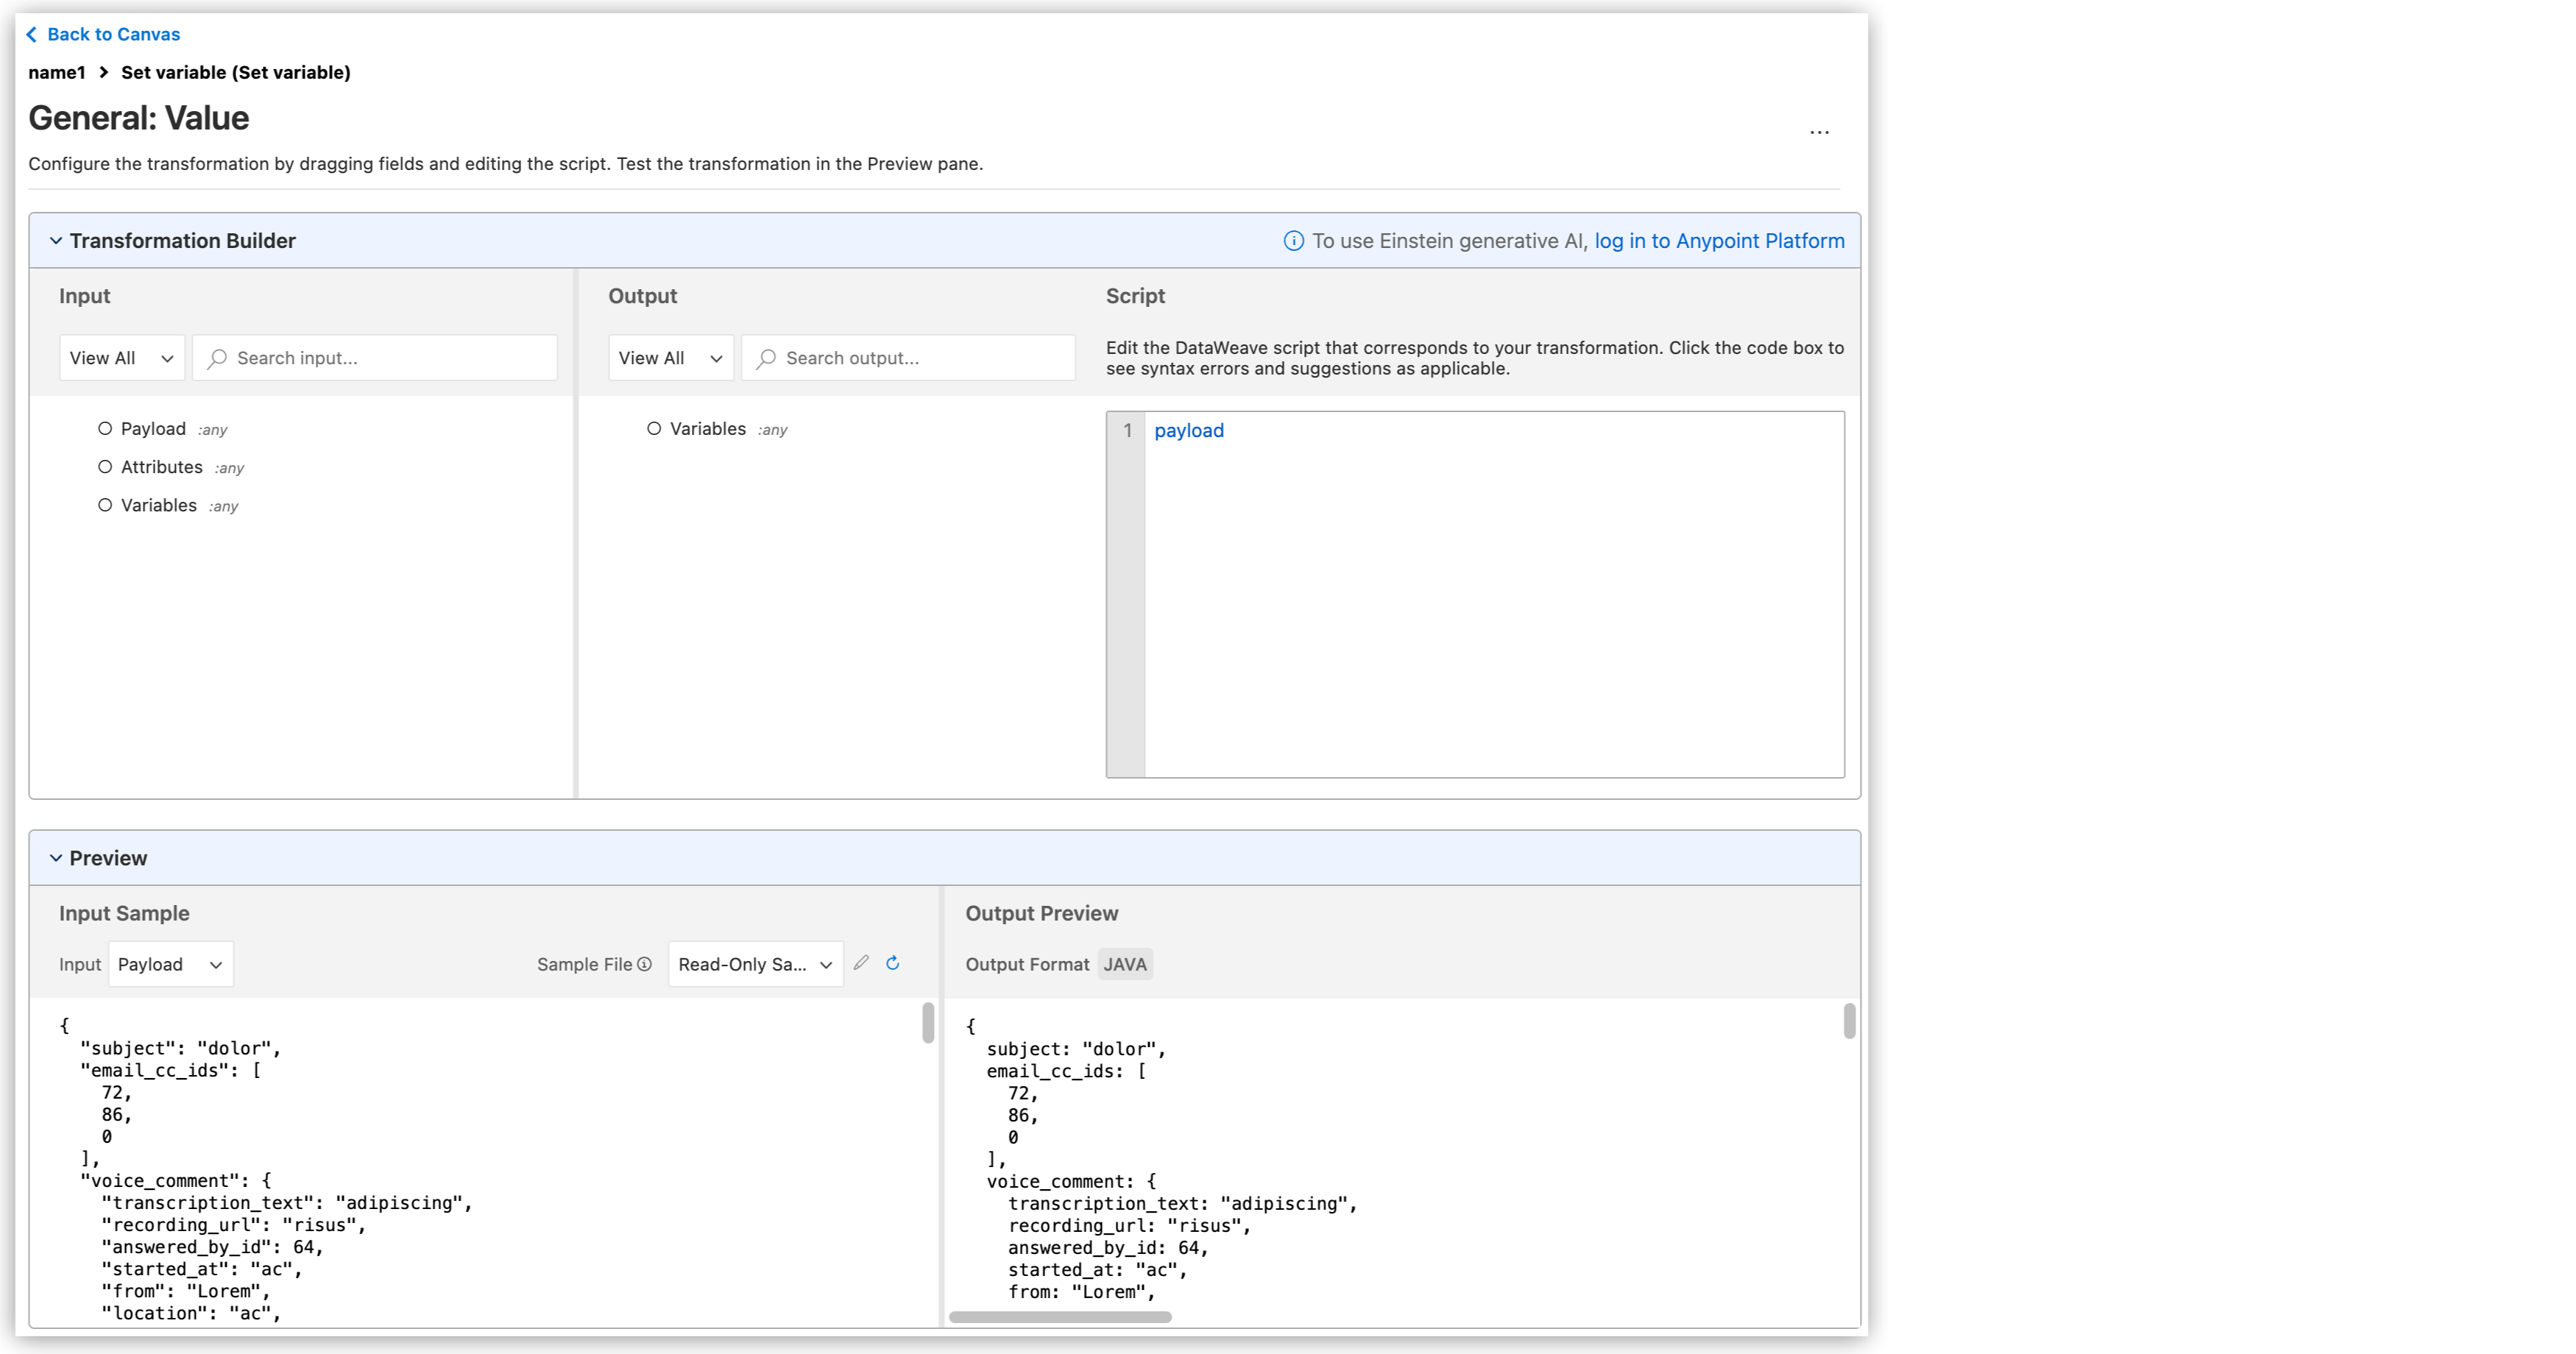This screenshot has height=1354, width=2576.
Task: Open the Input View All dropdown
Action: coord(122,358)
